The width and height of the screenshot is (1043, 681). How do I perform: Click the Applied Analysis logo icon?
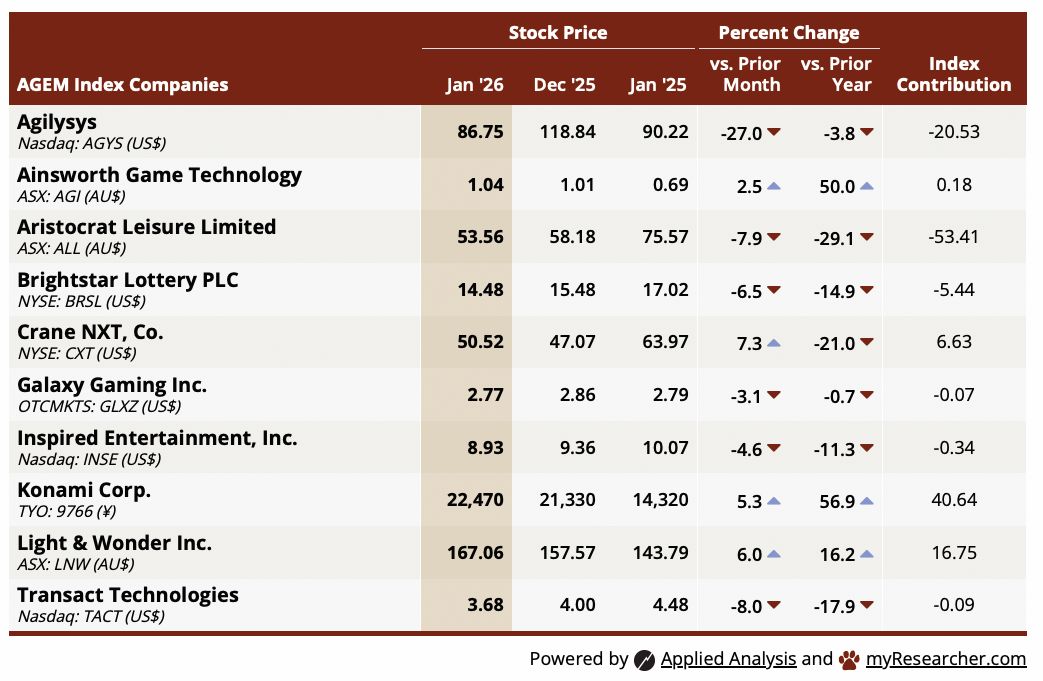[645, 659]
